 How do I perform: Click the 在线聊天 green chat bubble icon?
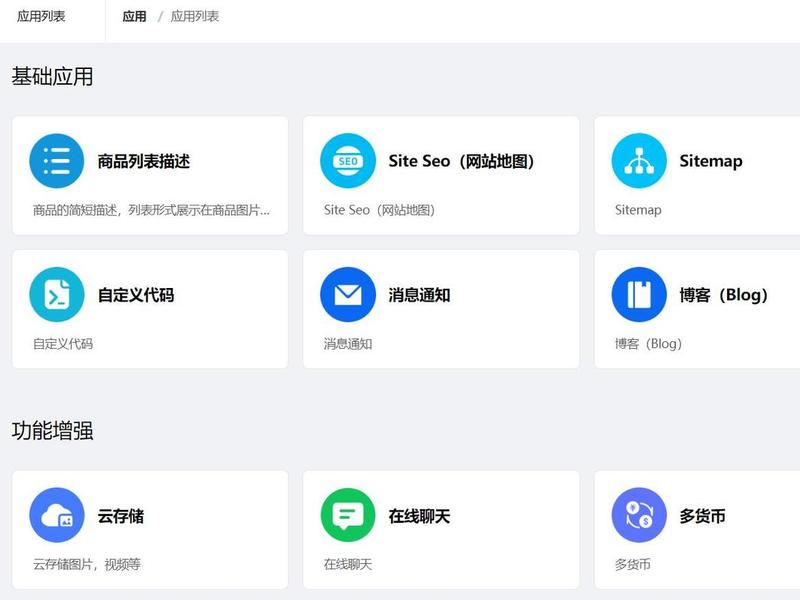pos(348,515)
